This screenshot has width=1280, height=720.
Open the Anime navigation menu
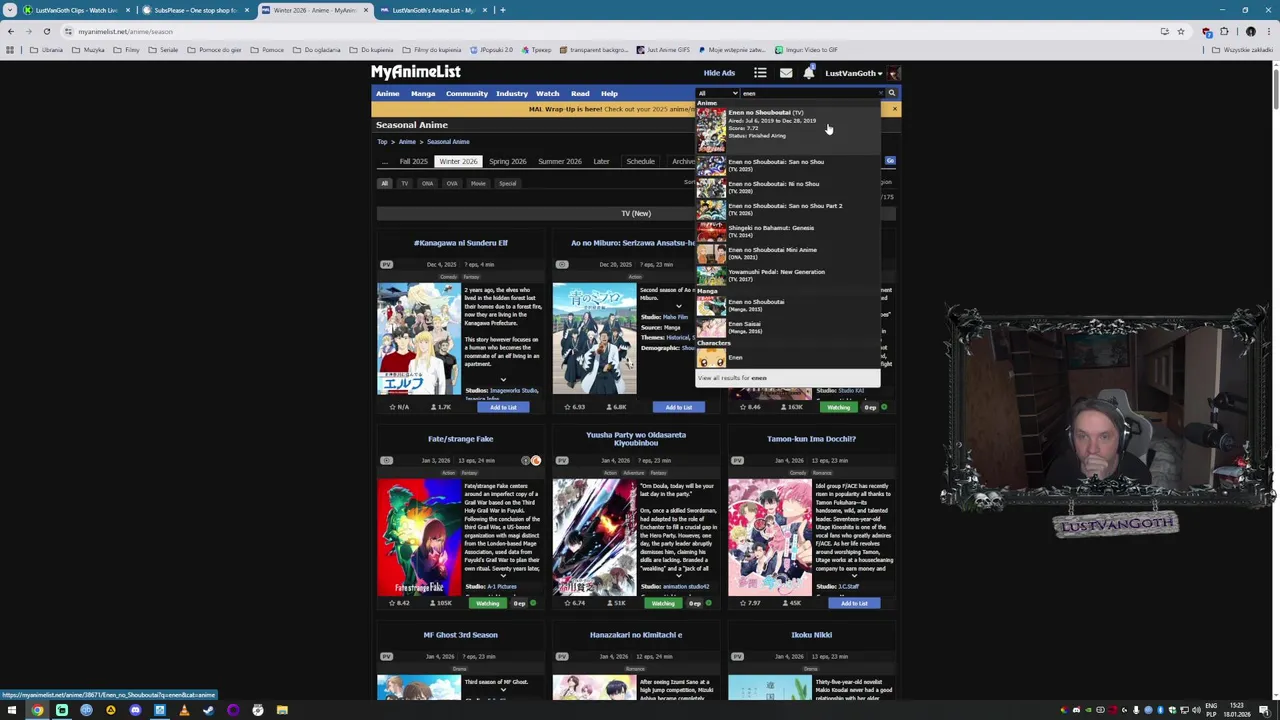pos(387,93)
